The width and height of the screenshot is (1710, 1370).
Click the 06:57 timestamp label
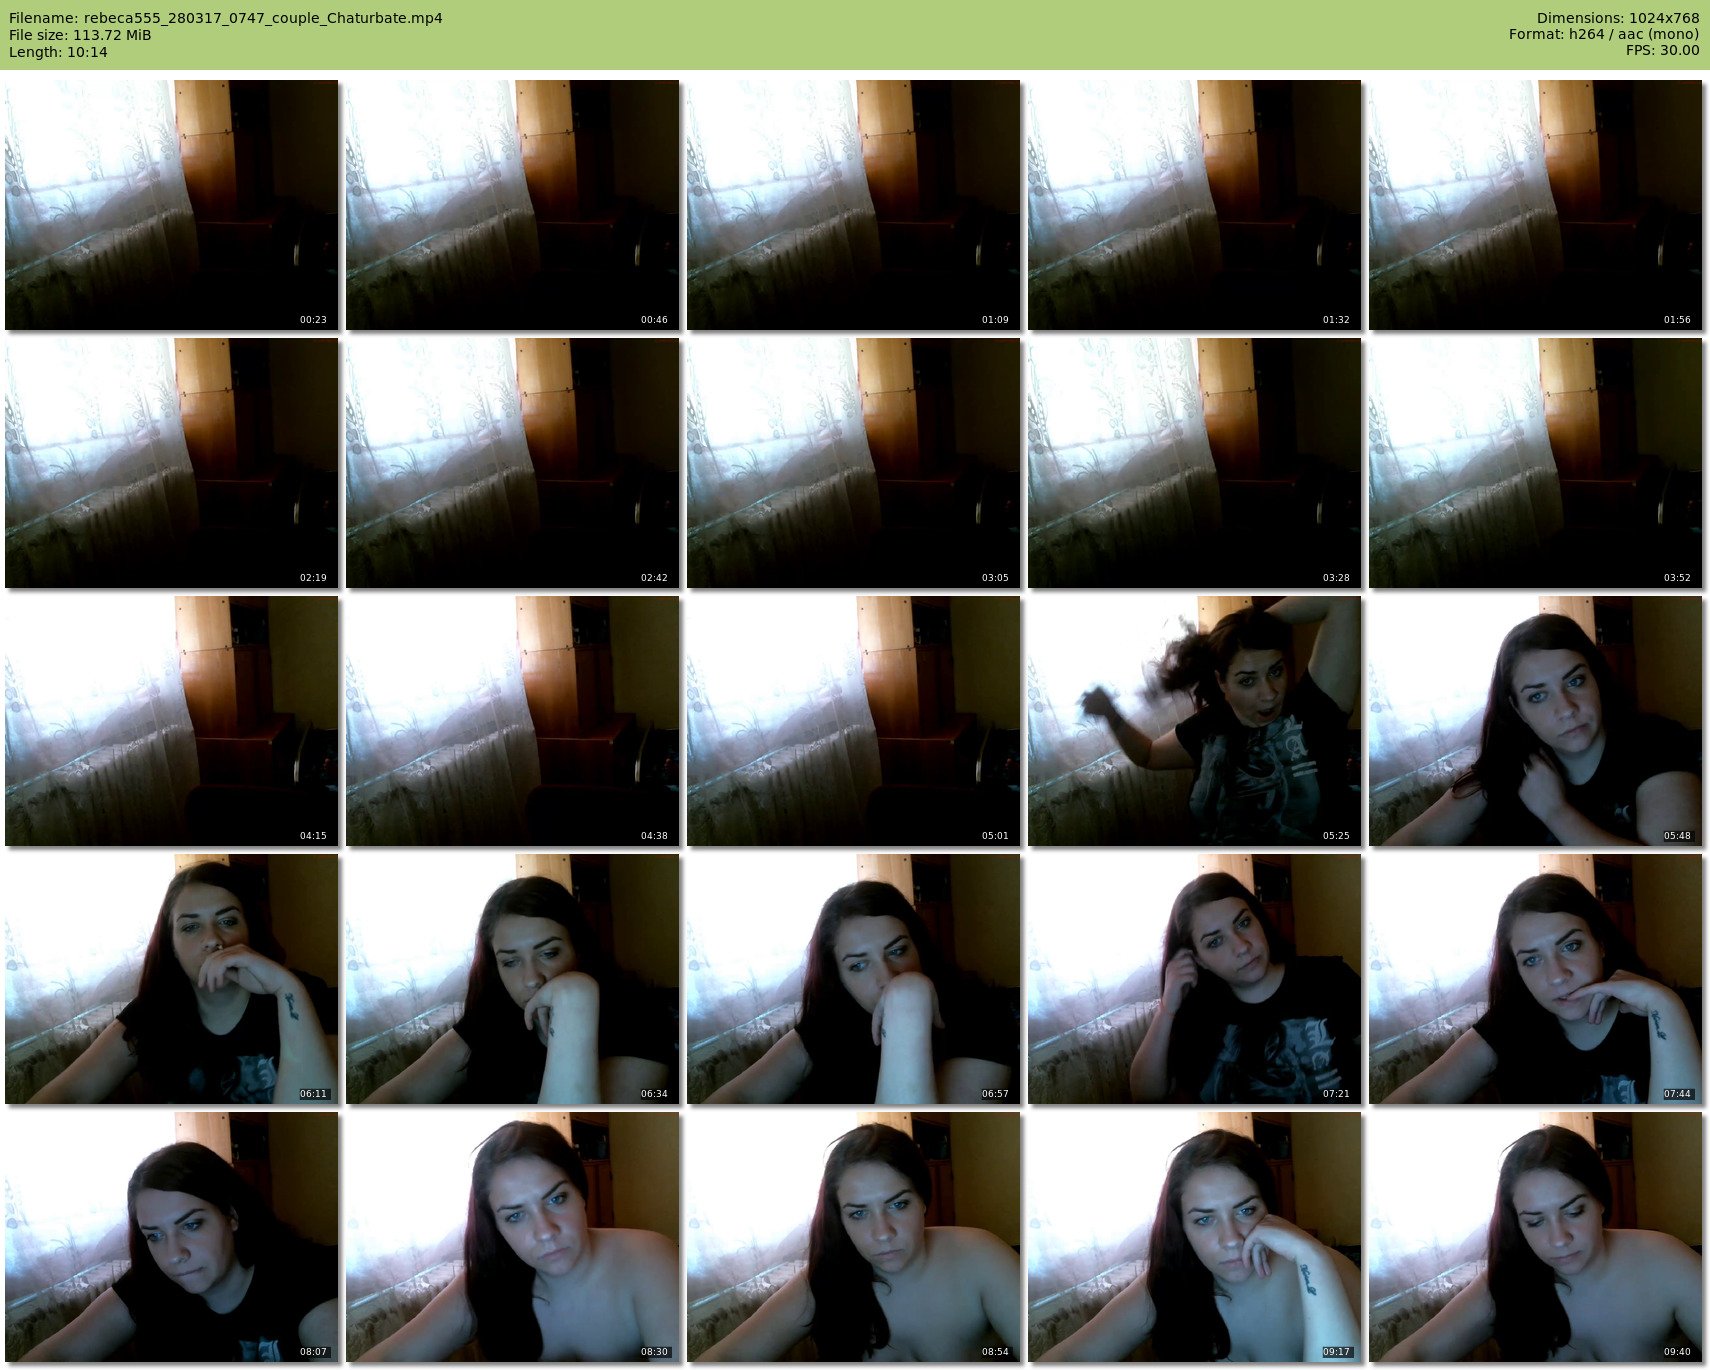(x=995, y=1094)
